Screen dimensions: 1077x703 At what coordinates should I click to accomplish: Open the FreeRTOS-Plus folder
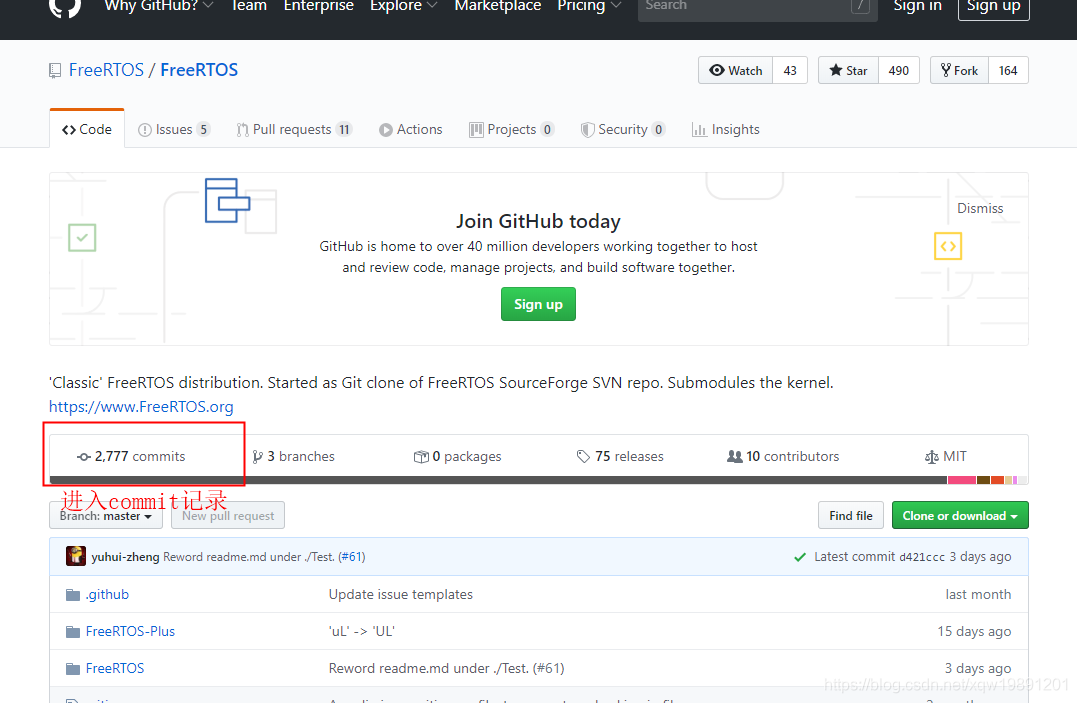point(131,632)
